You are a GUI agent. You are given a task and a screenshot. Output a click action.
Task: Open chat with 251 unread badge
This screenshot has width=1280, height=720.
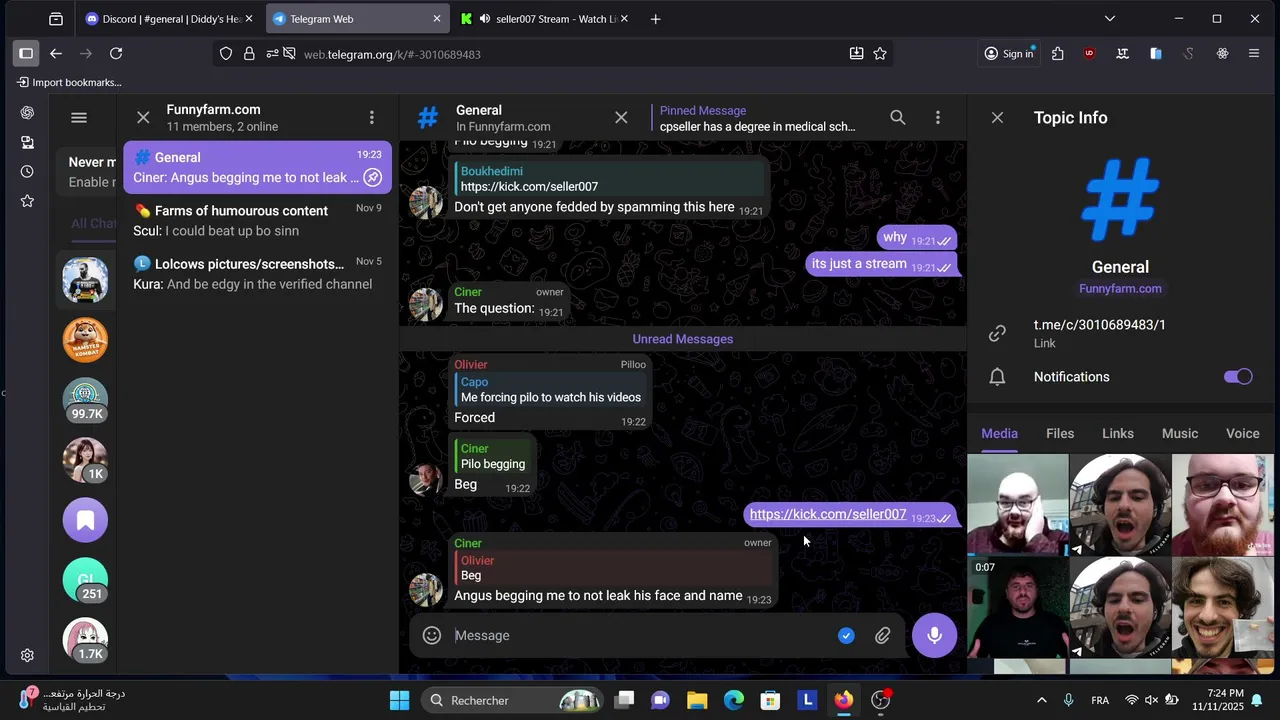85,580
